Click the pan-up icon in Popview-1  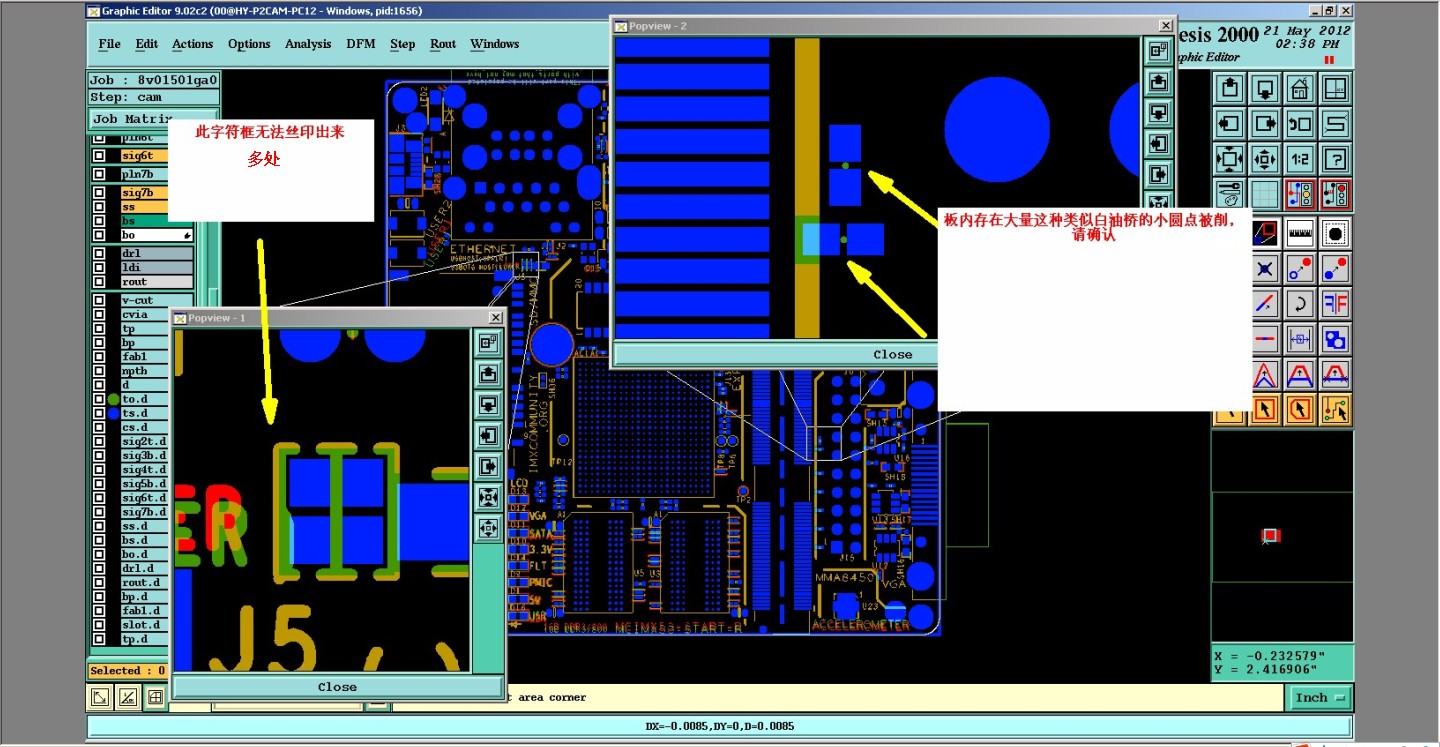(x=489, y=374)
